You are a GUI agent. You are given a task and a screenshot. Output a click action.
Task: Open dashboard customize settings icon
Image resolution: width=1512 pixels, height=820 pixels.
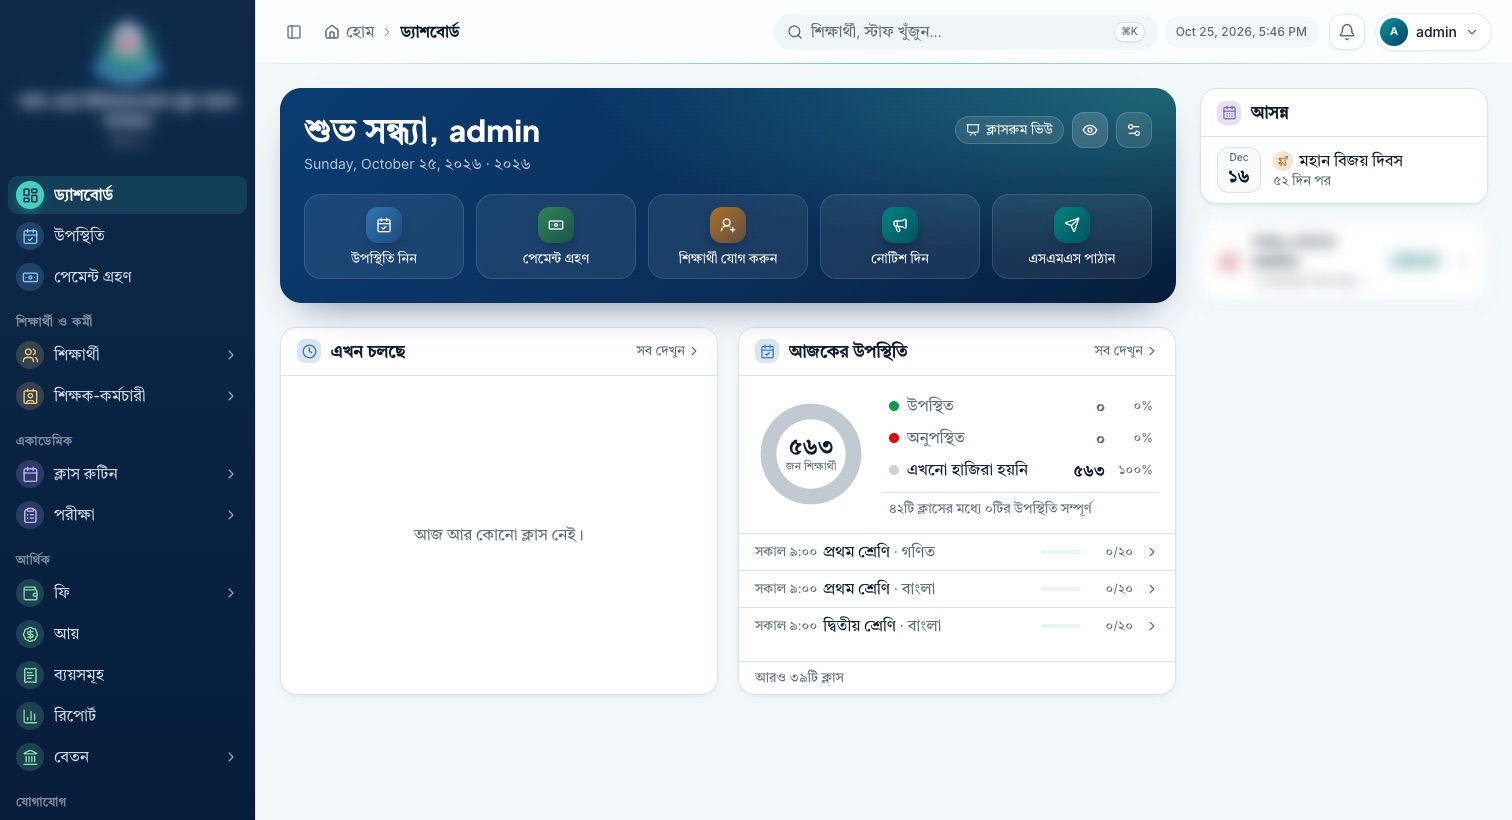coord(1134,130)
